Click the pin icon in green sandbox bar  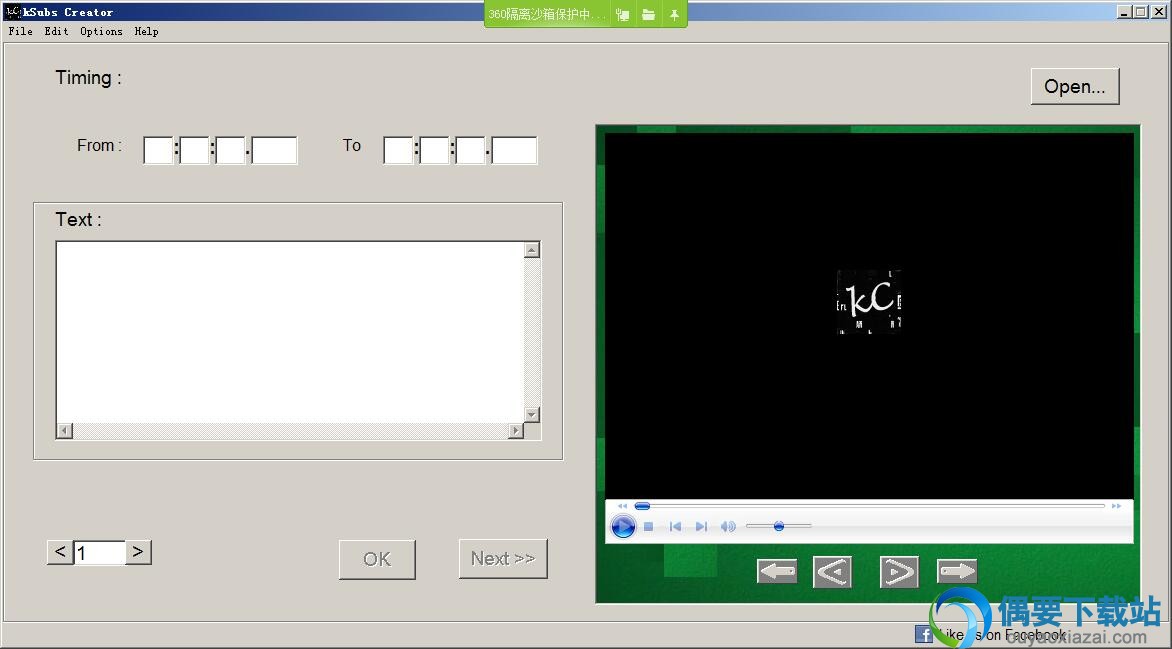[x=674, y=15]
